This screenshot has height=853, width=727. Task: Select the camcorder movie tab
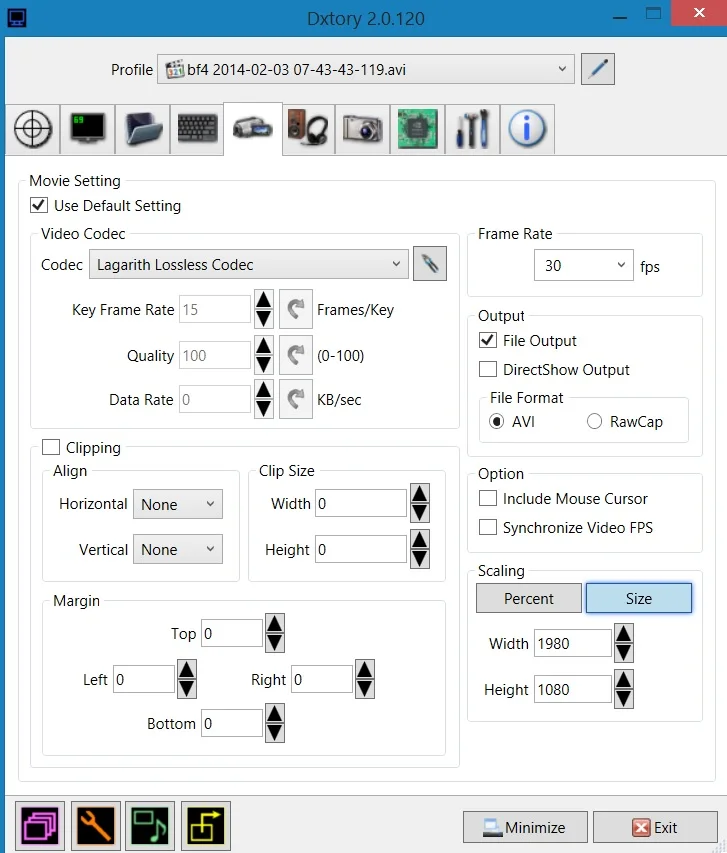pyautogui.click(x=252, y=129)
